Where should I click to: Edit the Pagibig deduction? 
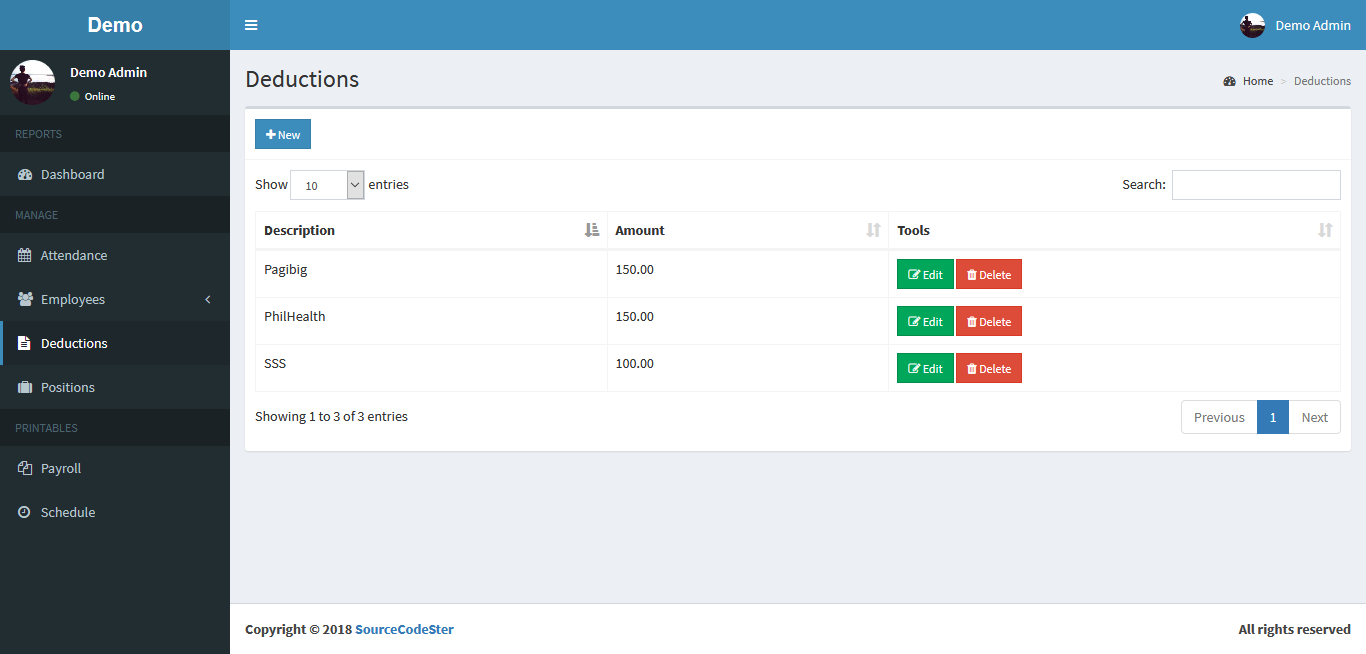925,274
